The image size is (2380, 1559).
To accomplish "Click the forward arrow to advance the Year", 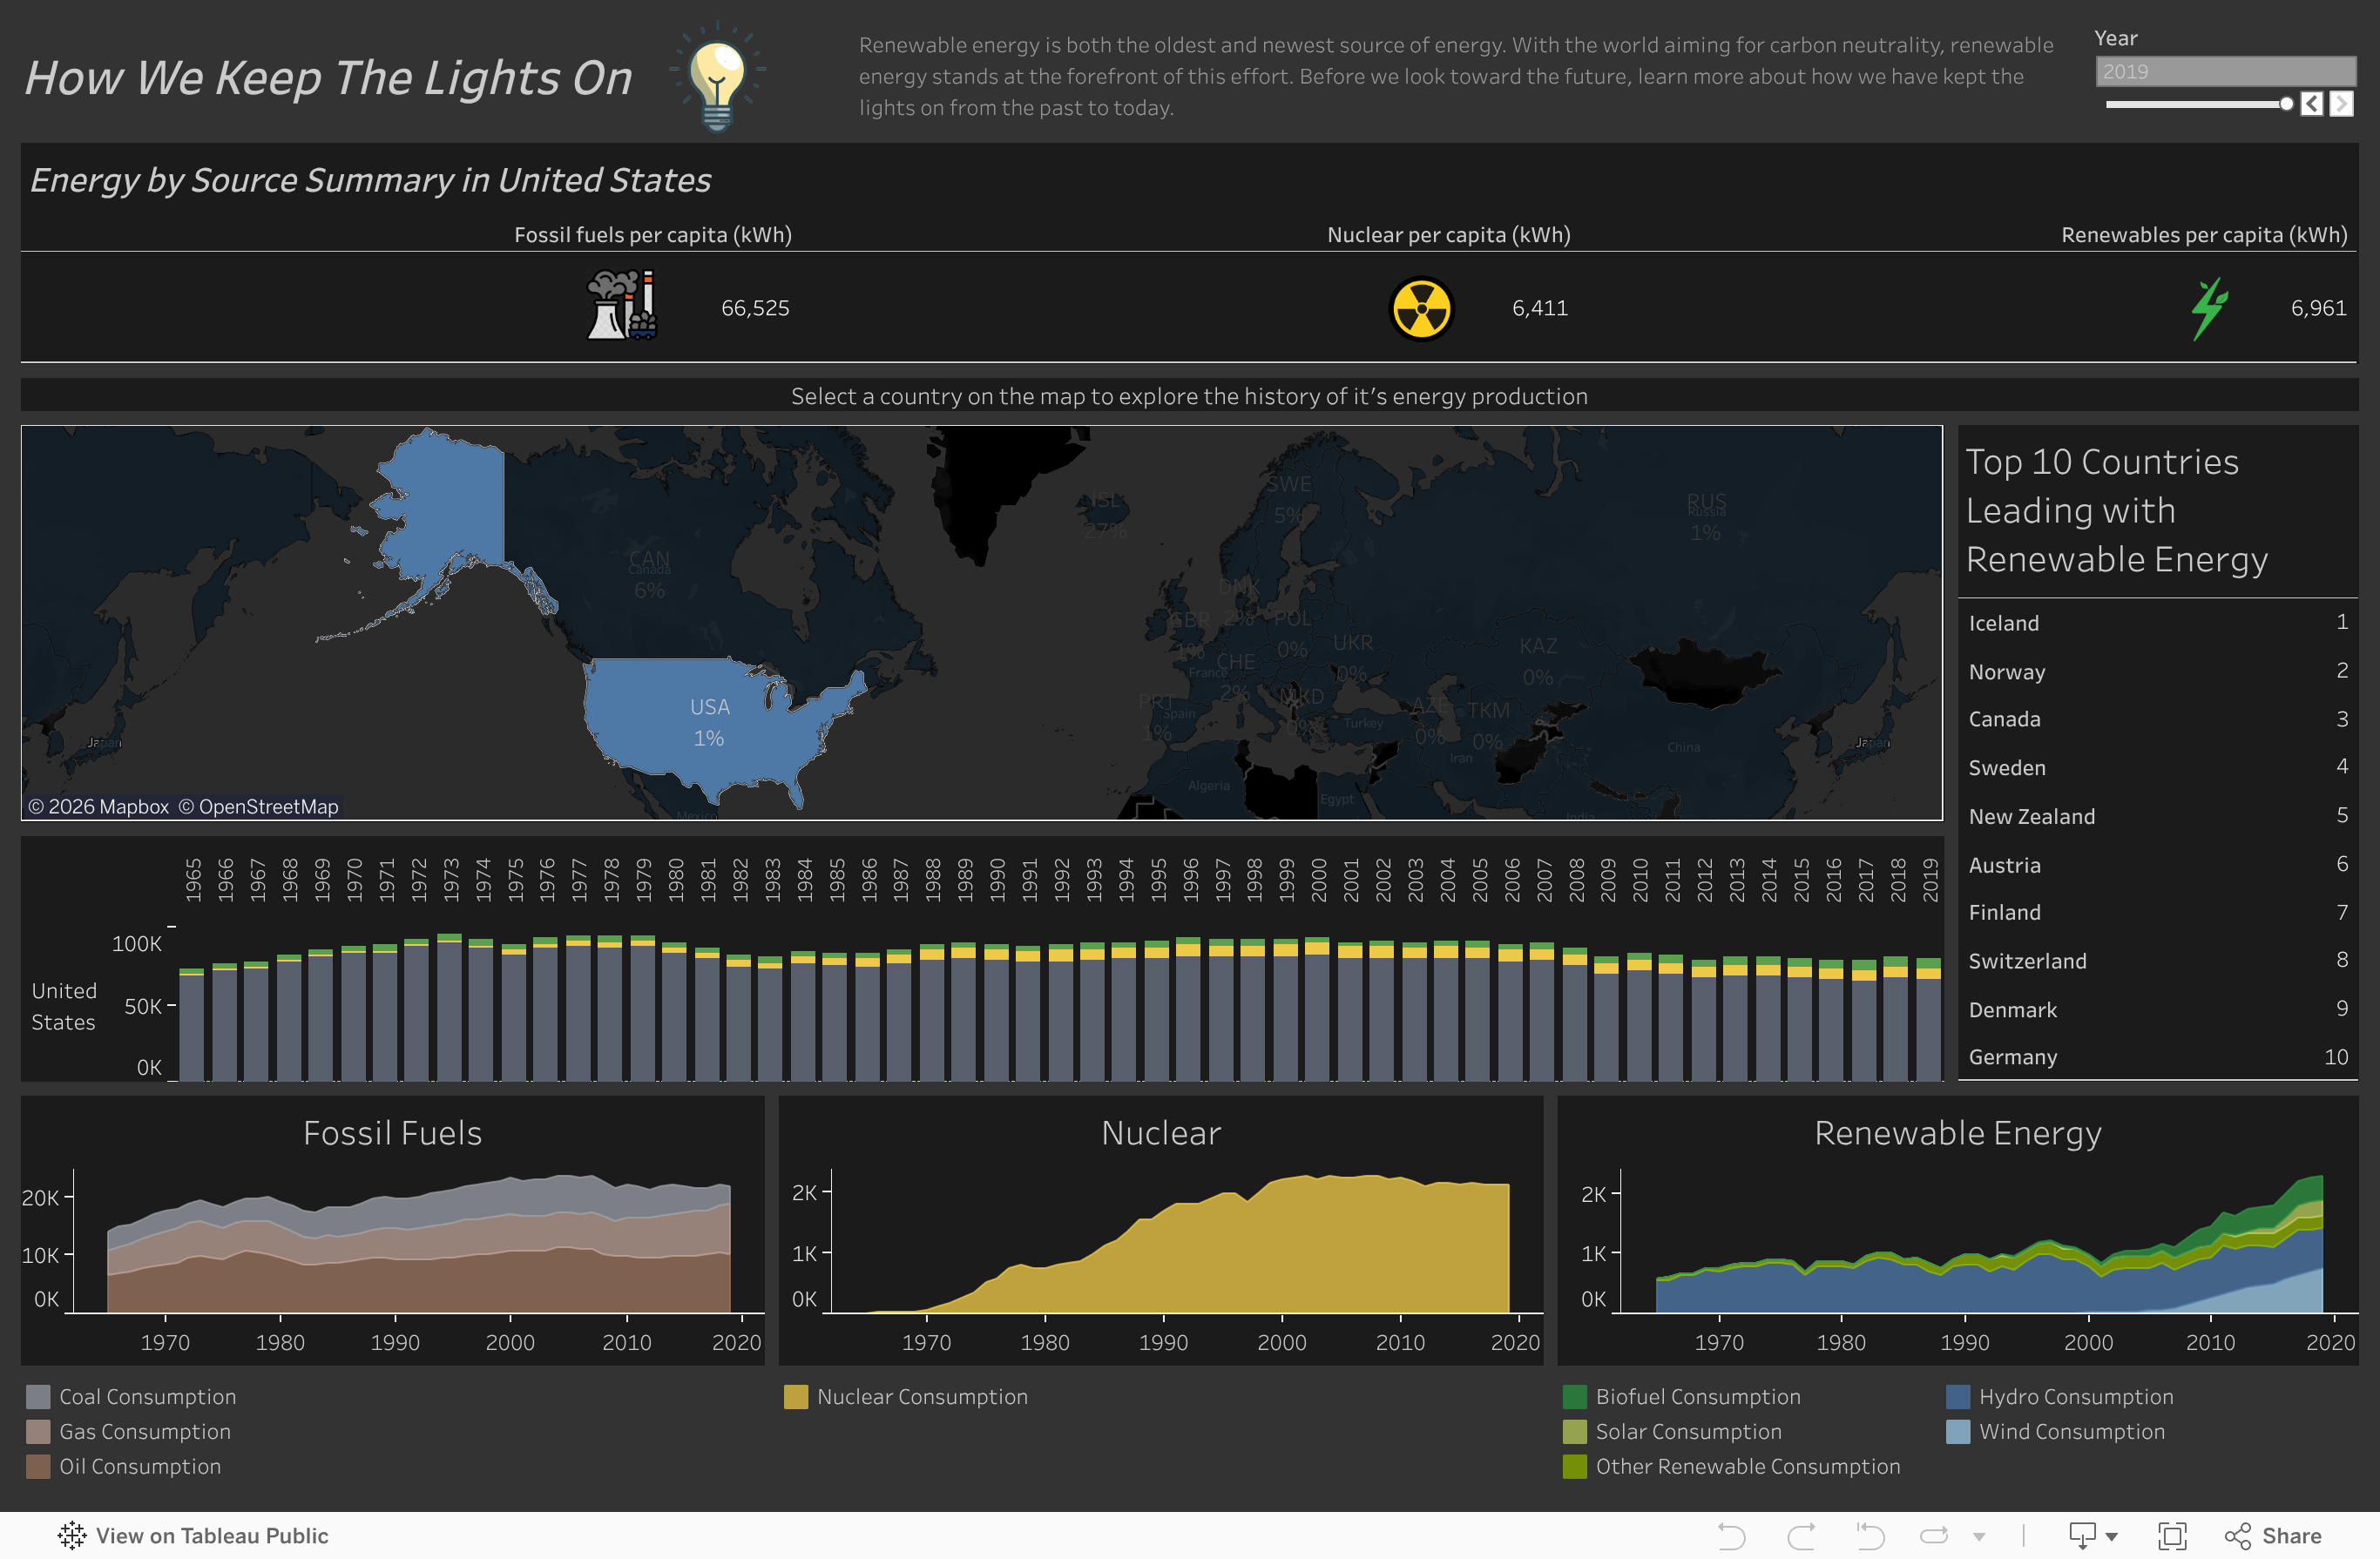I will [2341, 104].
